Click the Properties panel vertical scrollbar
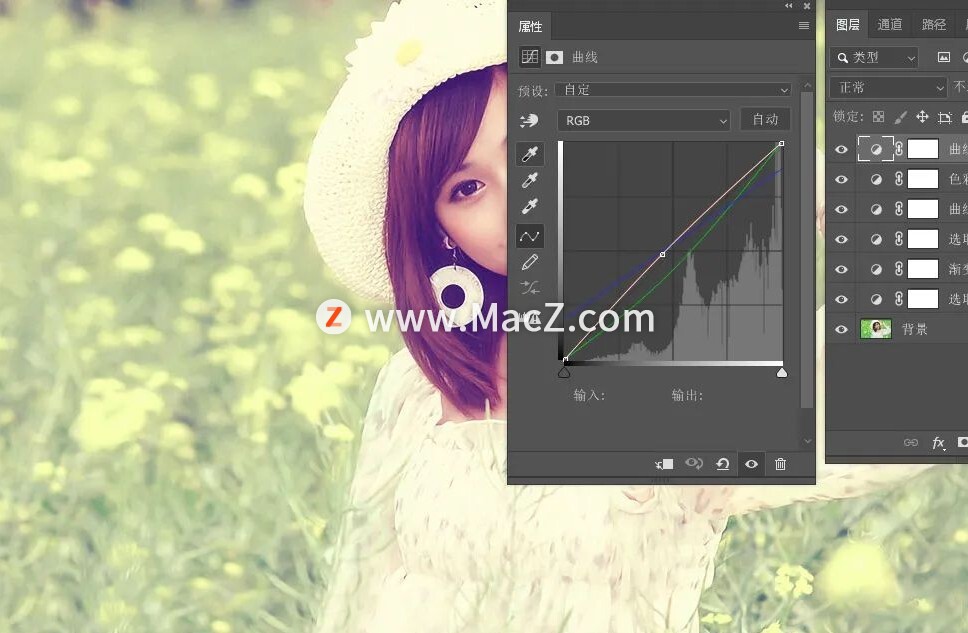This screenshot has height=633, width=968. click(x=807, y=250)
